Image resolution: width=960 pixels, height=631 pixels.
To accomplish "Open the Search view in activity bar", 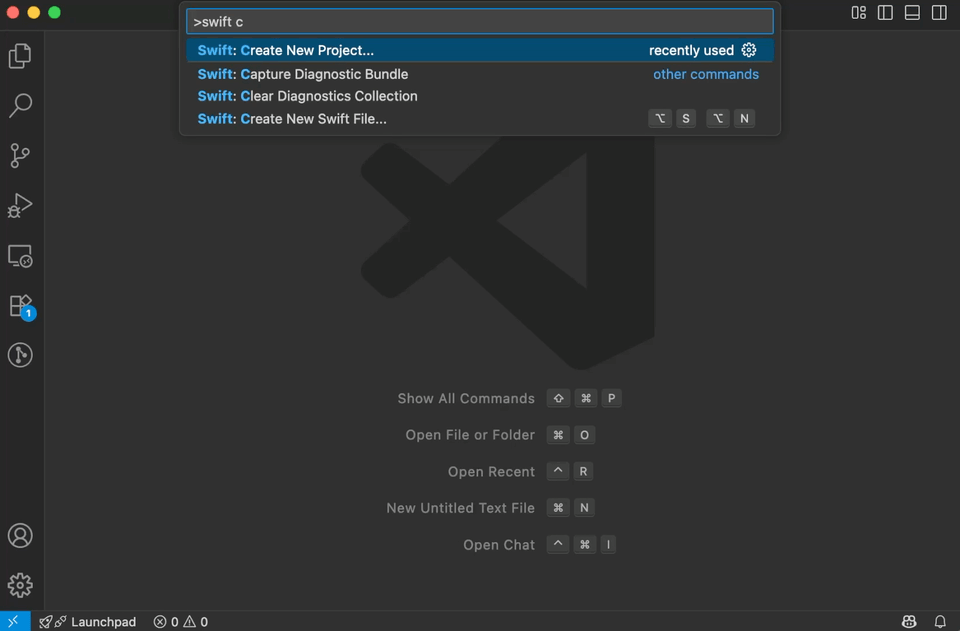I will tap(20, 105).
